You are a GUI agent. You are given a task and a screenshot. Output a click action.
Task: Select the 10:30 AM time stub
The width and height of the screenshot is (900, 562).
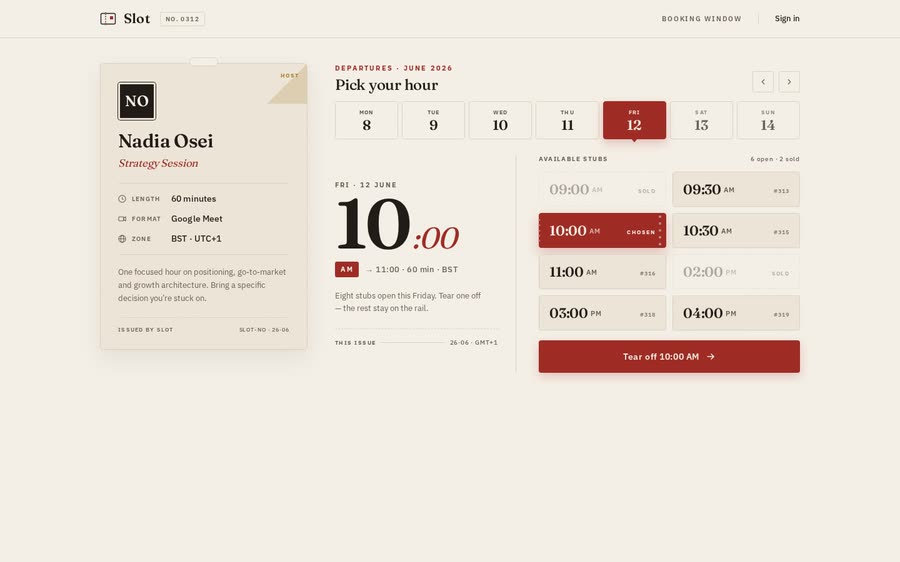(x=736, y=231)
